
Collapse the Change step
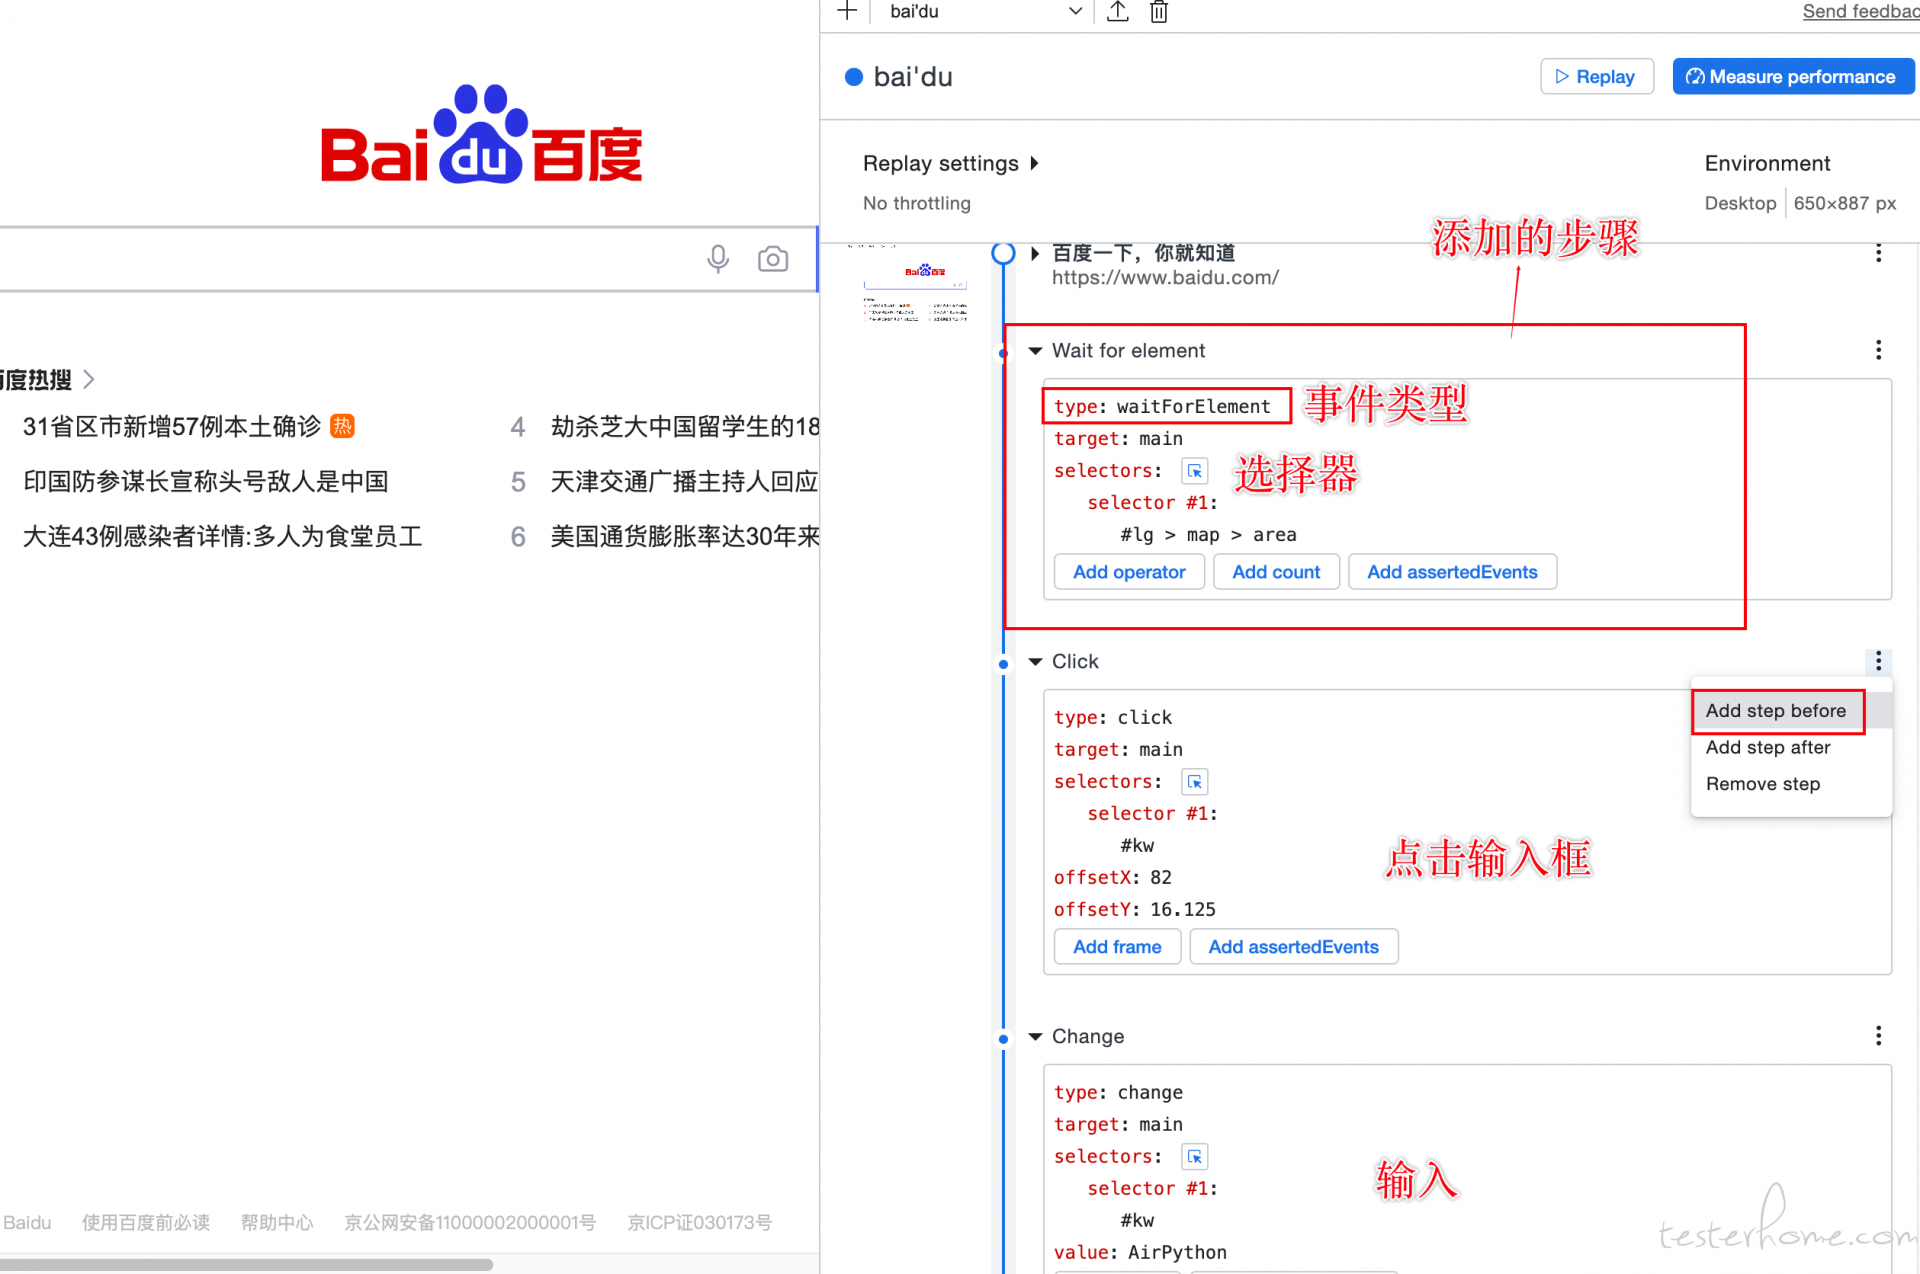tap(1035, 1037)
